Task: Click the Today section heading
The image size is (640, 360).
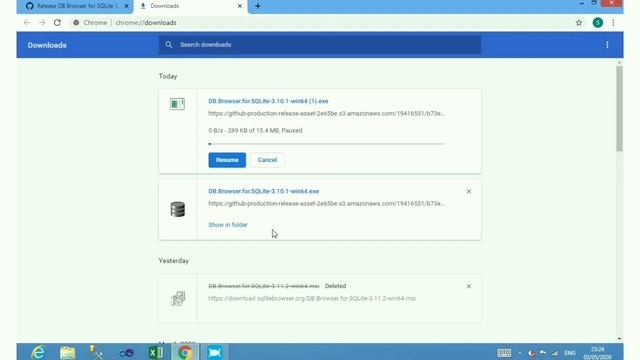Action: (168, 76)
